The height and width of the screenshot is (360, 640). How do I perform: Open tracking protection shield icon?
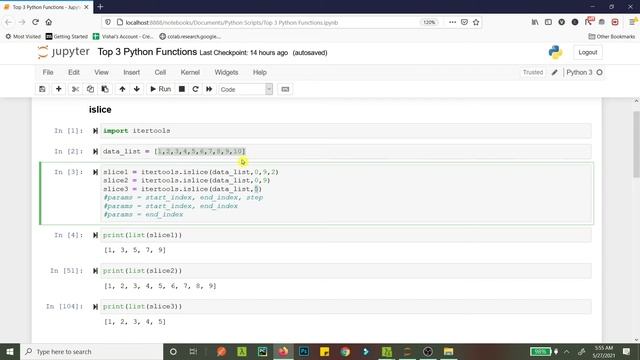pos(108,22)
